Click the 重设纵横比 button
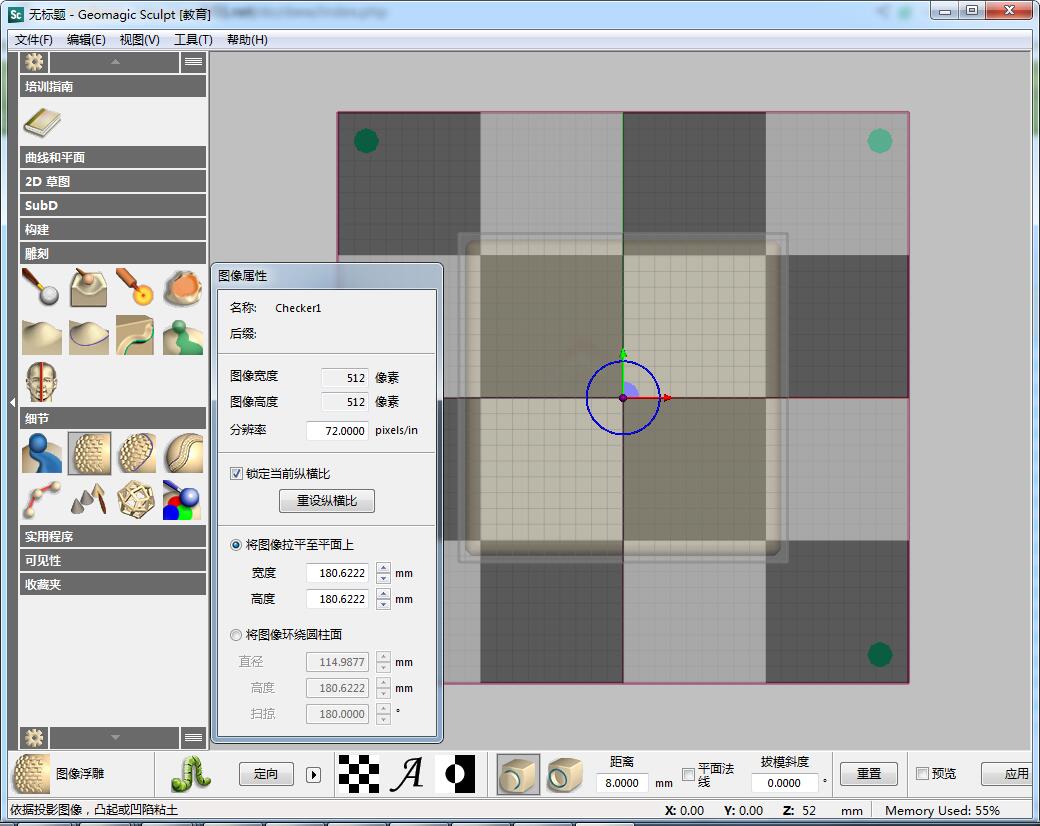The height and width of the screenshot is (826, 1040). coord(326,500)
